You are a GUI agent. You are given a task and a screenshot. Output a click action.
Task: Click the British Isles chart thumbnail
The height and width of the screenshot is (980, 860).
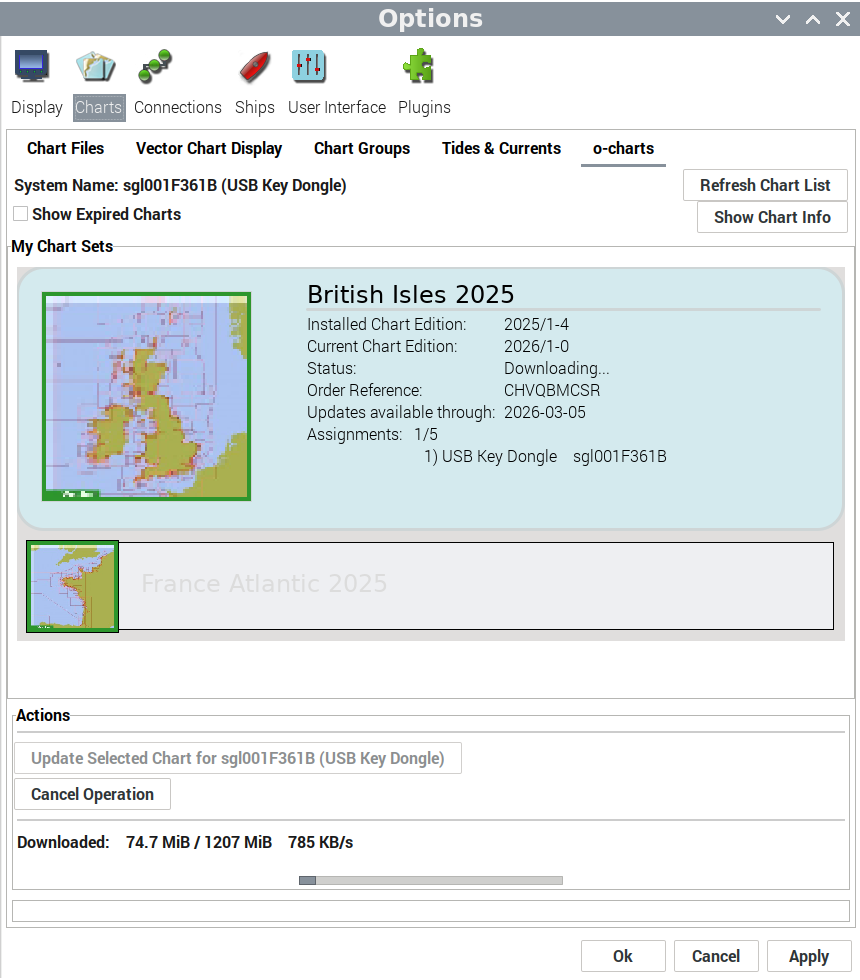146,396
